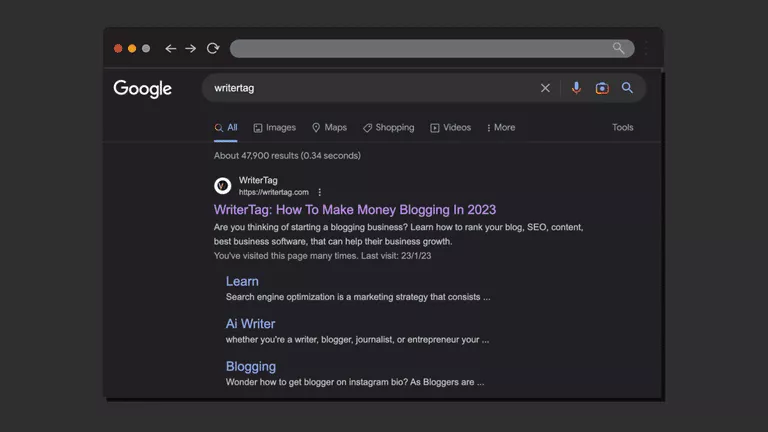
Task: Submit search with blue magnifier icon
Action: pyautogui.click(x=627, y=88)
